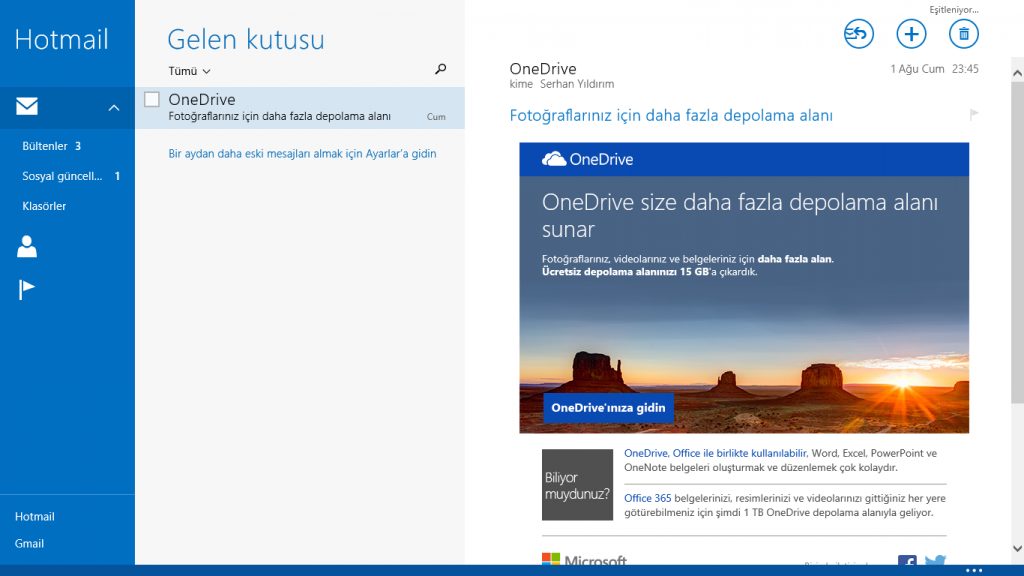Image resolution: width=1024 pixels, height=576 pixels.
Task: Click the scrollbar down arrow in reading pane
Action: coord(1017,549)
